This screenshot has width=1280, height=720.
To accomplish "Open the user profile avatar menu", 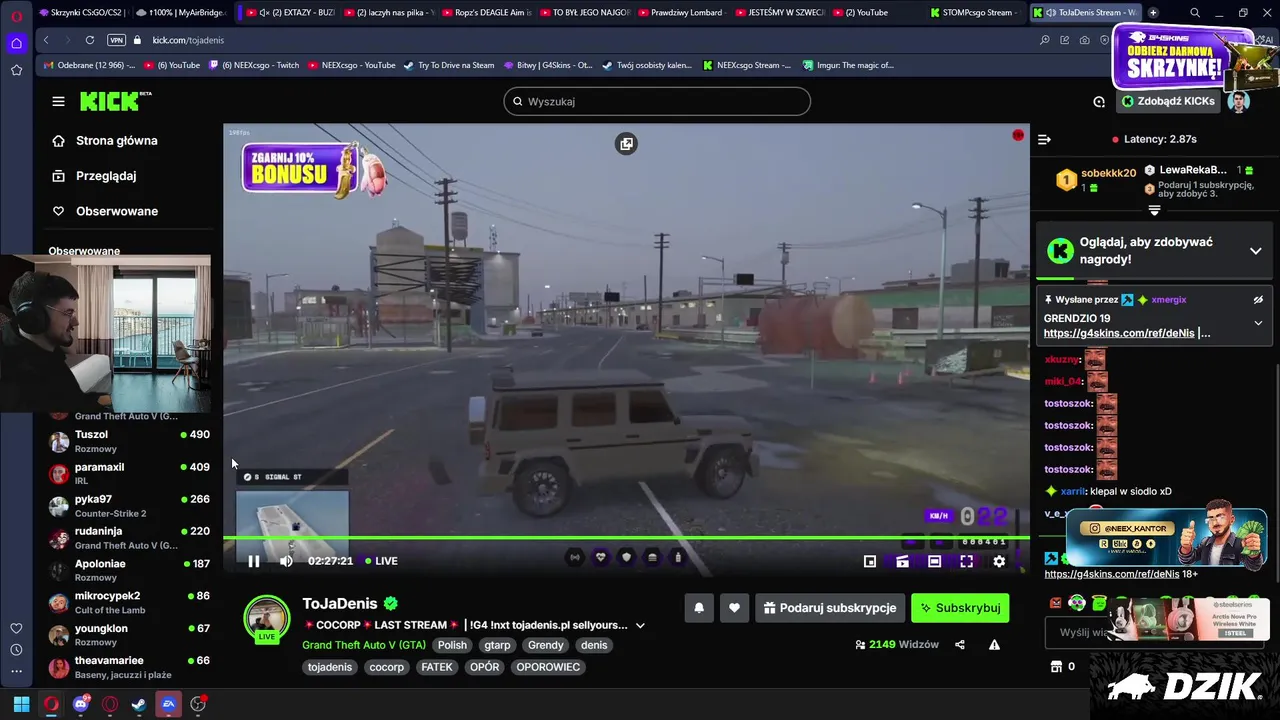I will tap(1238, 102).
